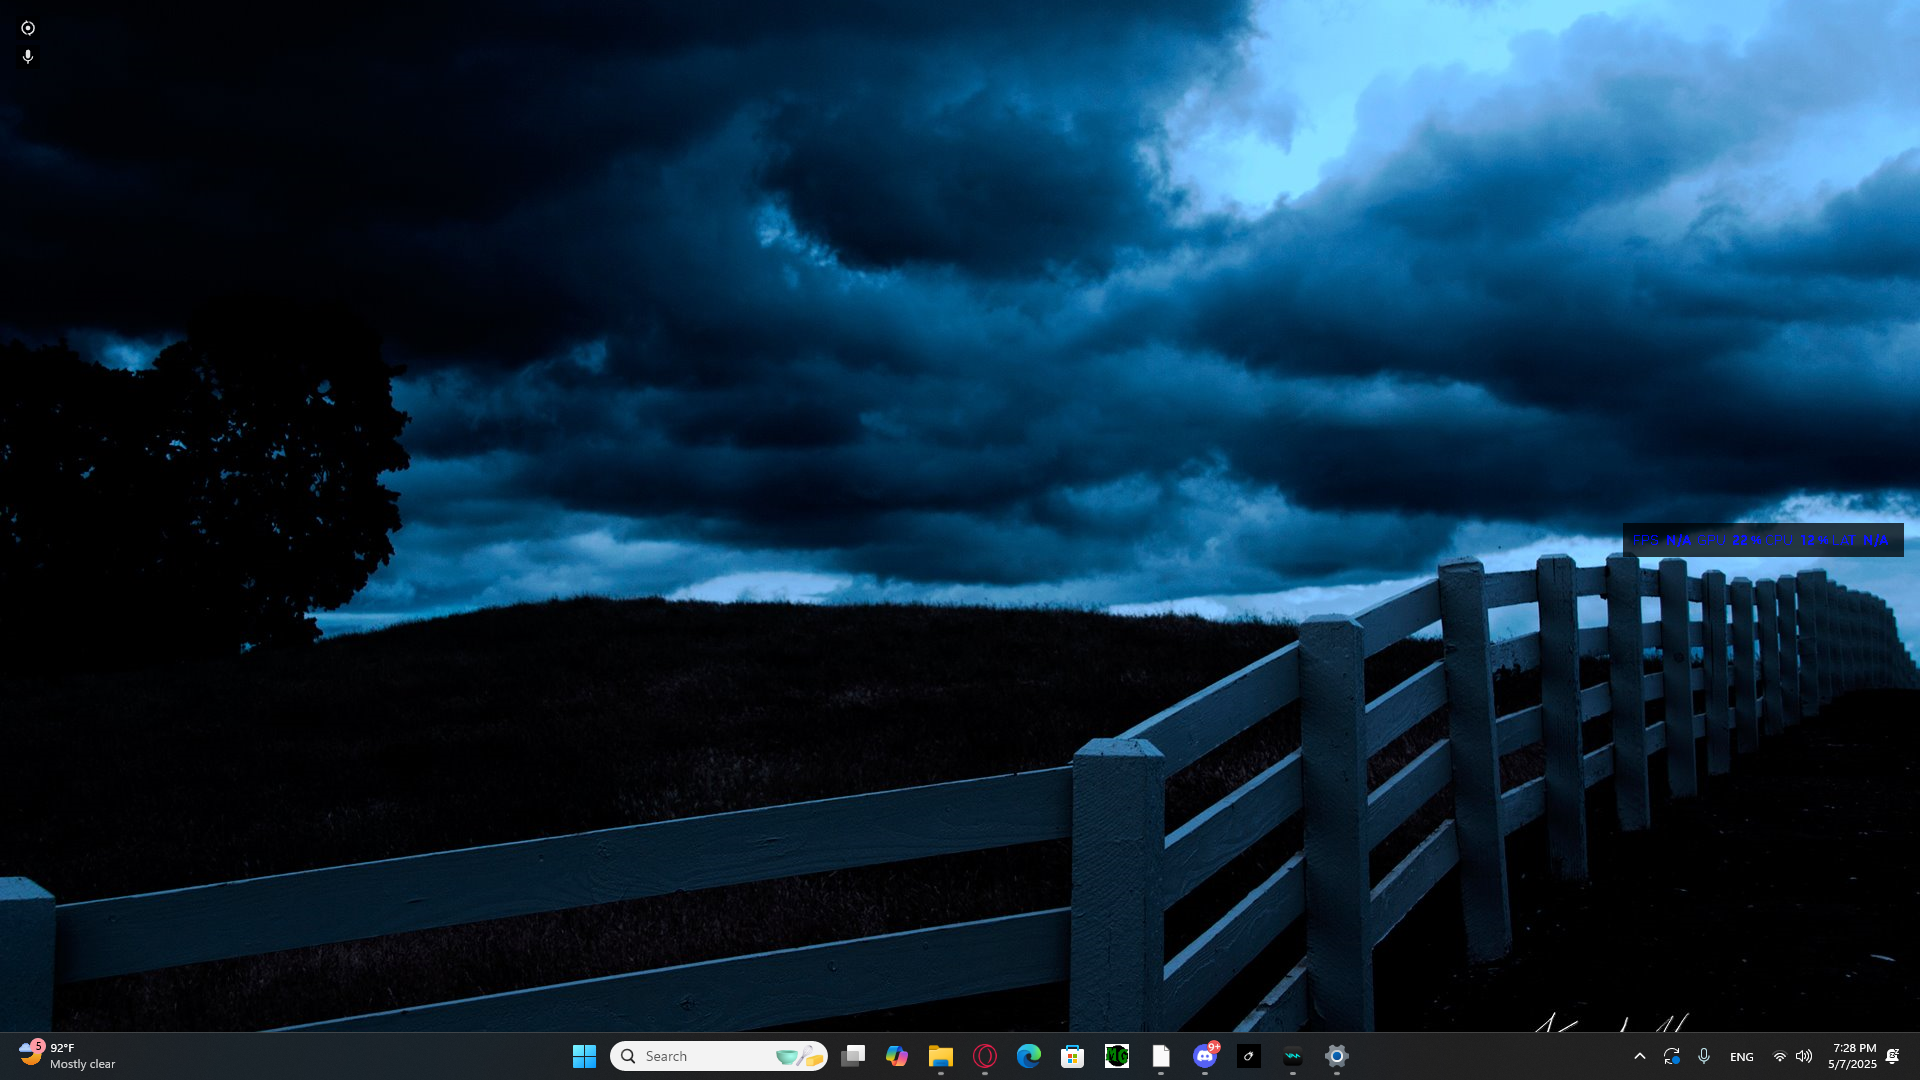
Task: Open Discord with the 9+ badge
Action: [x=1205, y=1056]
